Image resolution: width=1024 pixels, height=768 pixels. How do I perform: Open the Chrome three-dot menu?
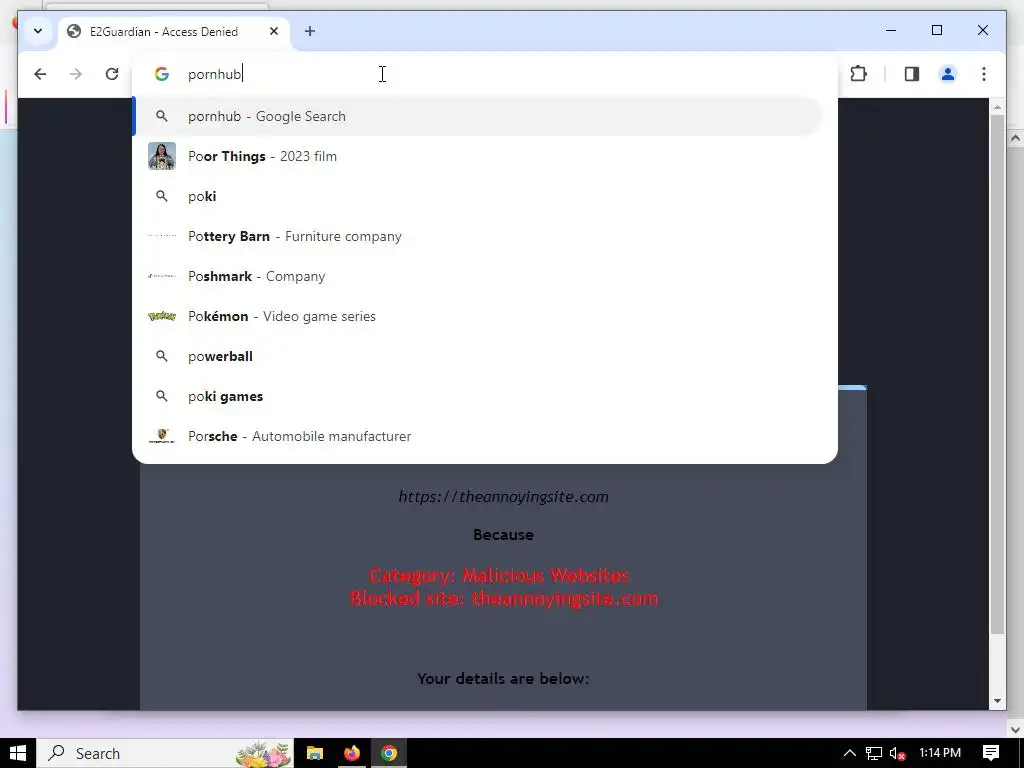point(984,74)
